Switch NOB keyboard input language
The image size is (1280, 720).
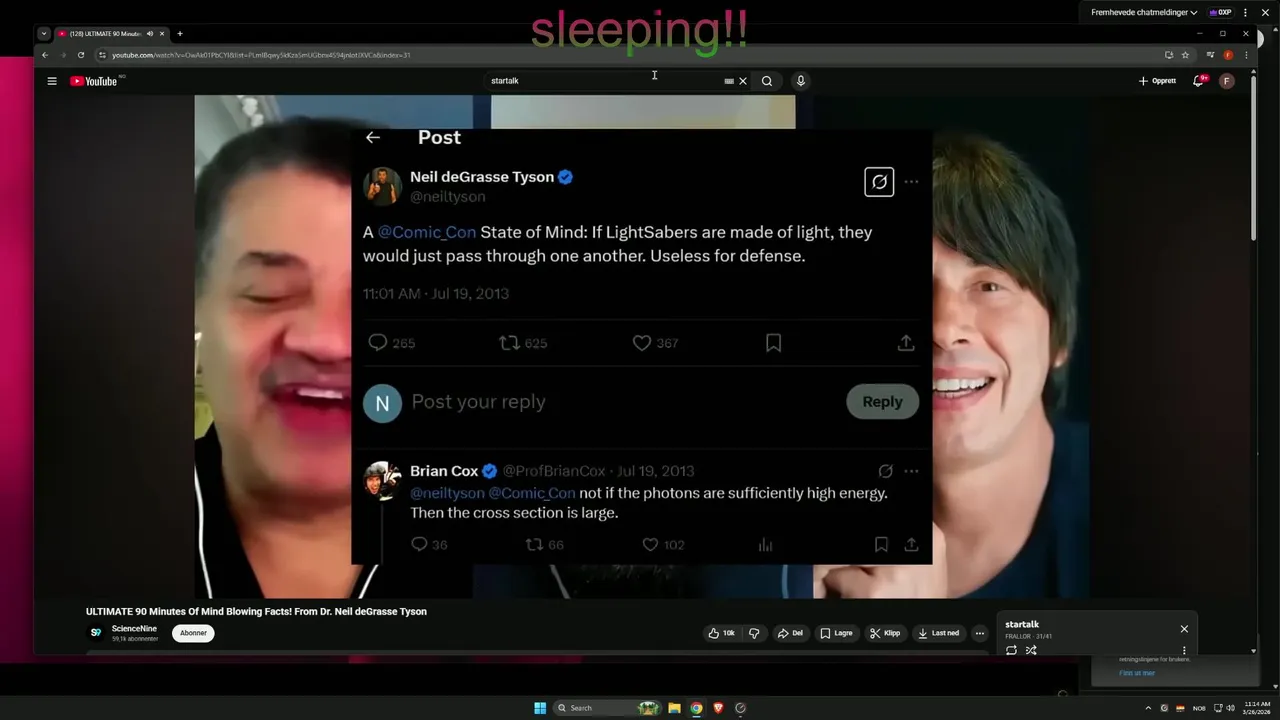(x=1199, y=708)
